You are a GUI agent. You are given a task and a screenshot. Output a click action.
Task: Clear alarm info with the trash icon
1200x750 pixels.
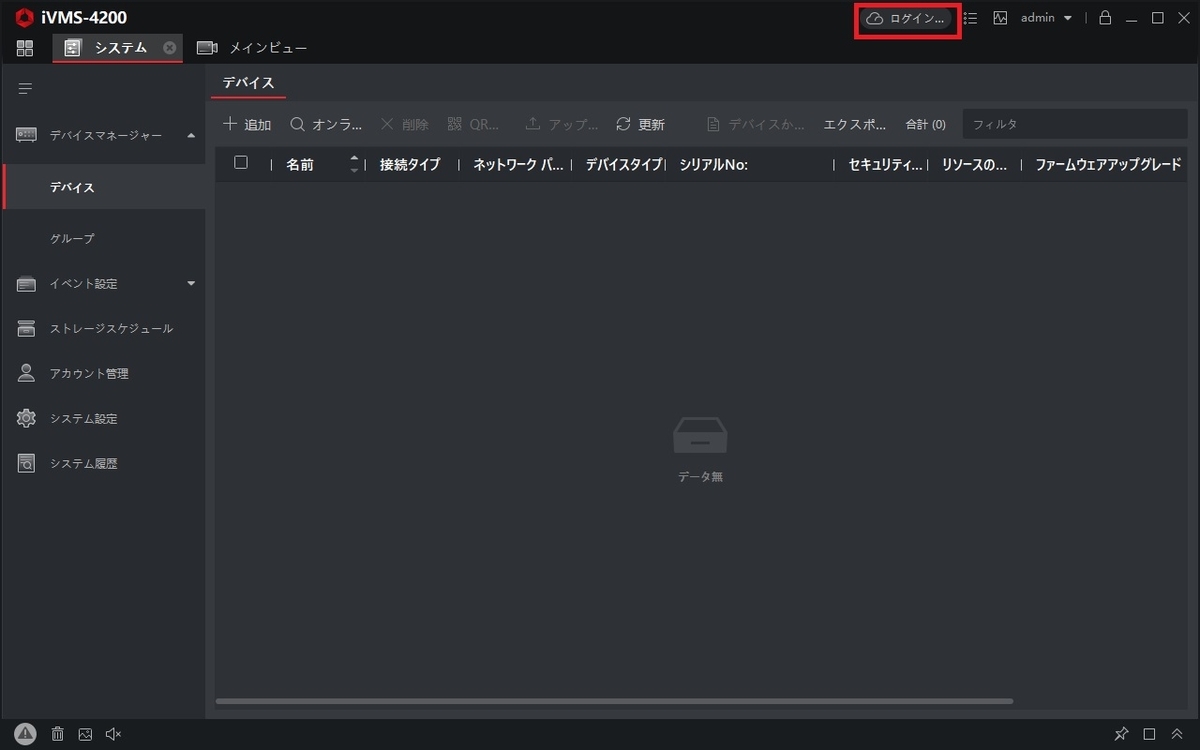(x=57, y=733)
